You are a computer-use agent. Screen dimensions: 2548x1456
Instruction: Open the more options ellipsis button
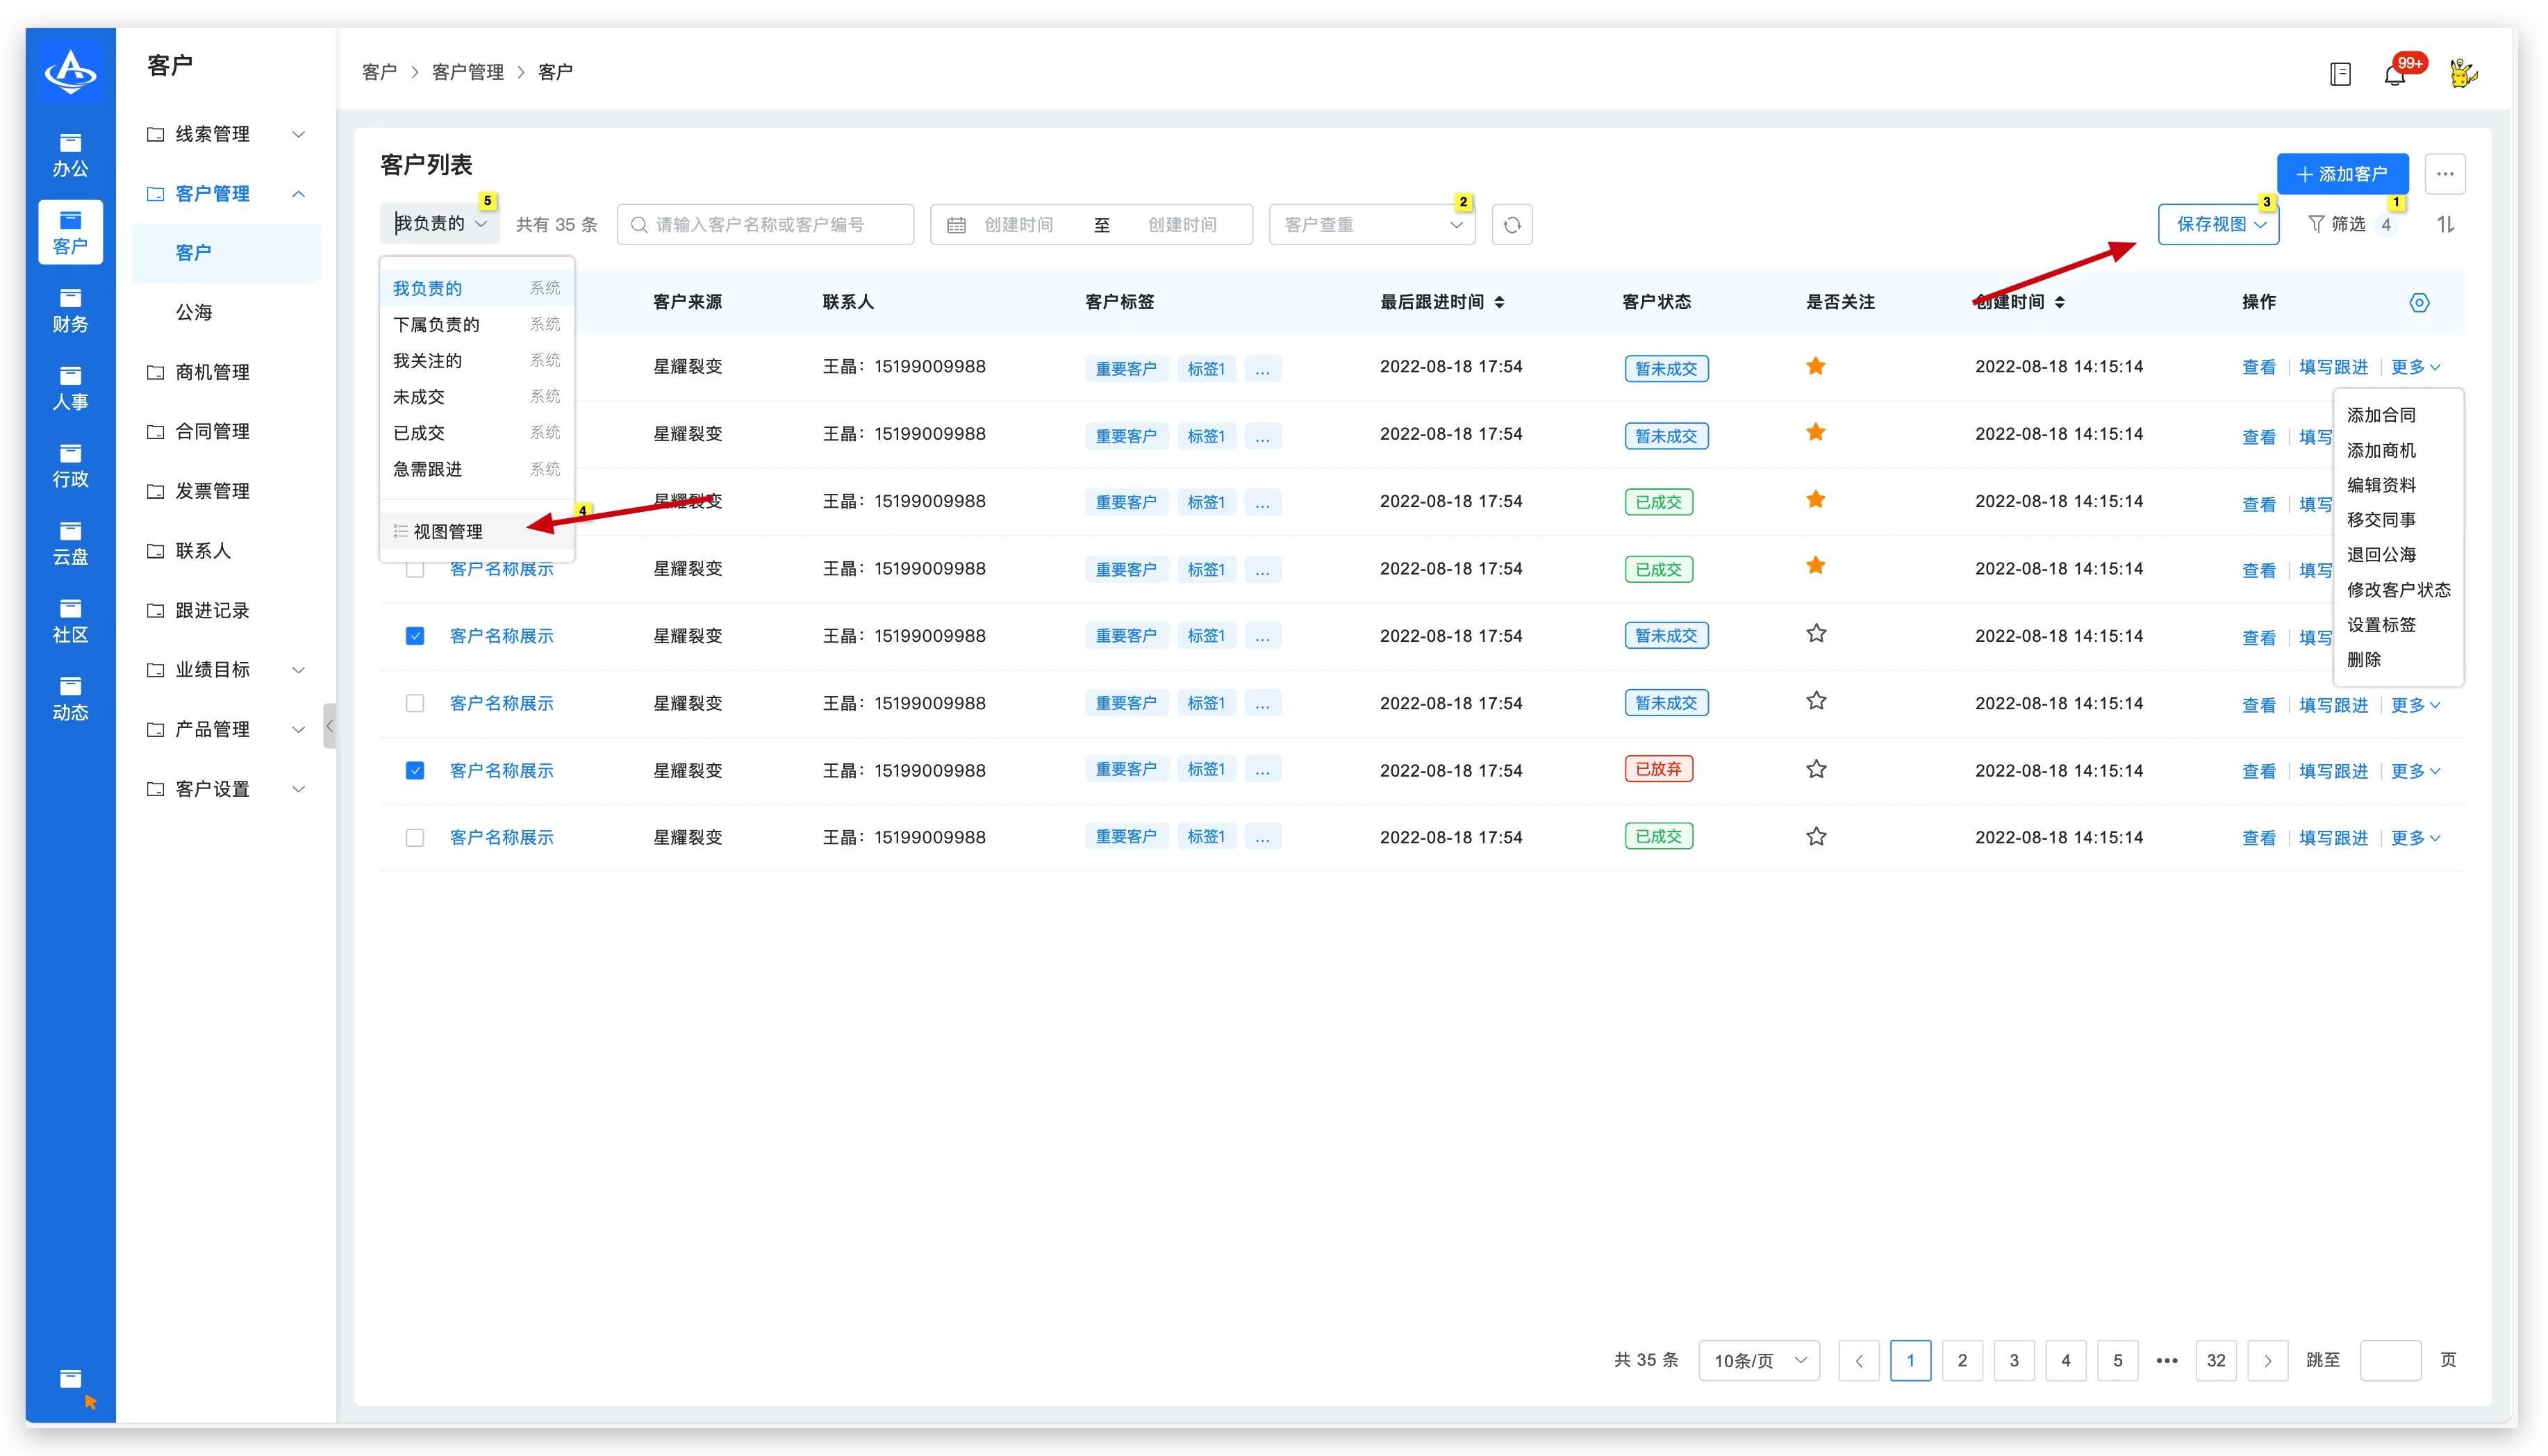[x=2445, y=174]
